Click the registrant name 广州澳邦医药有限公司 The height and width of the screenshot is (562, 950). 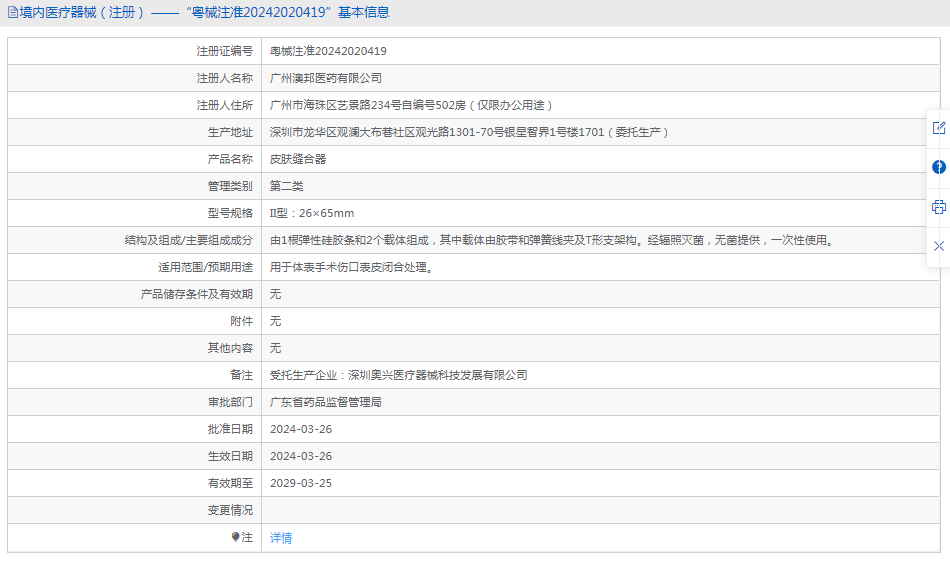(325, 78)
